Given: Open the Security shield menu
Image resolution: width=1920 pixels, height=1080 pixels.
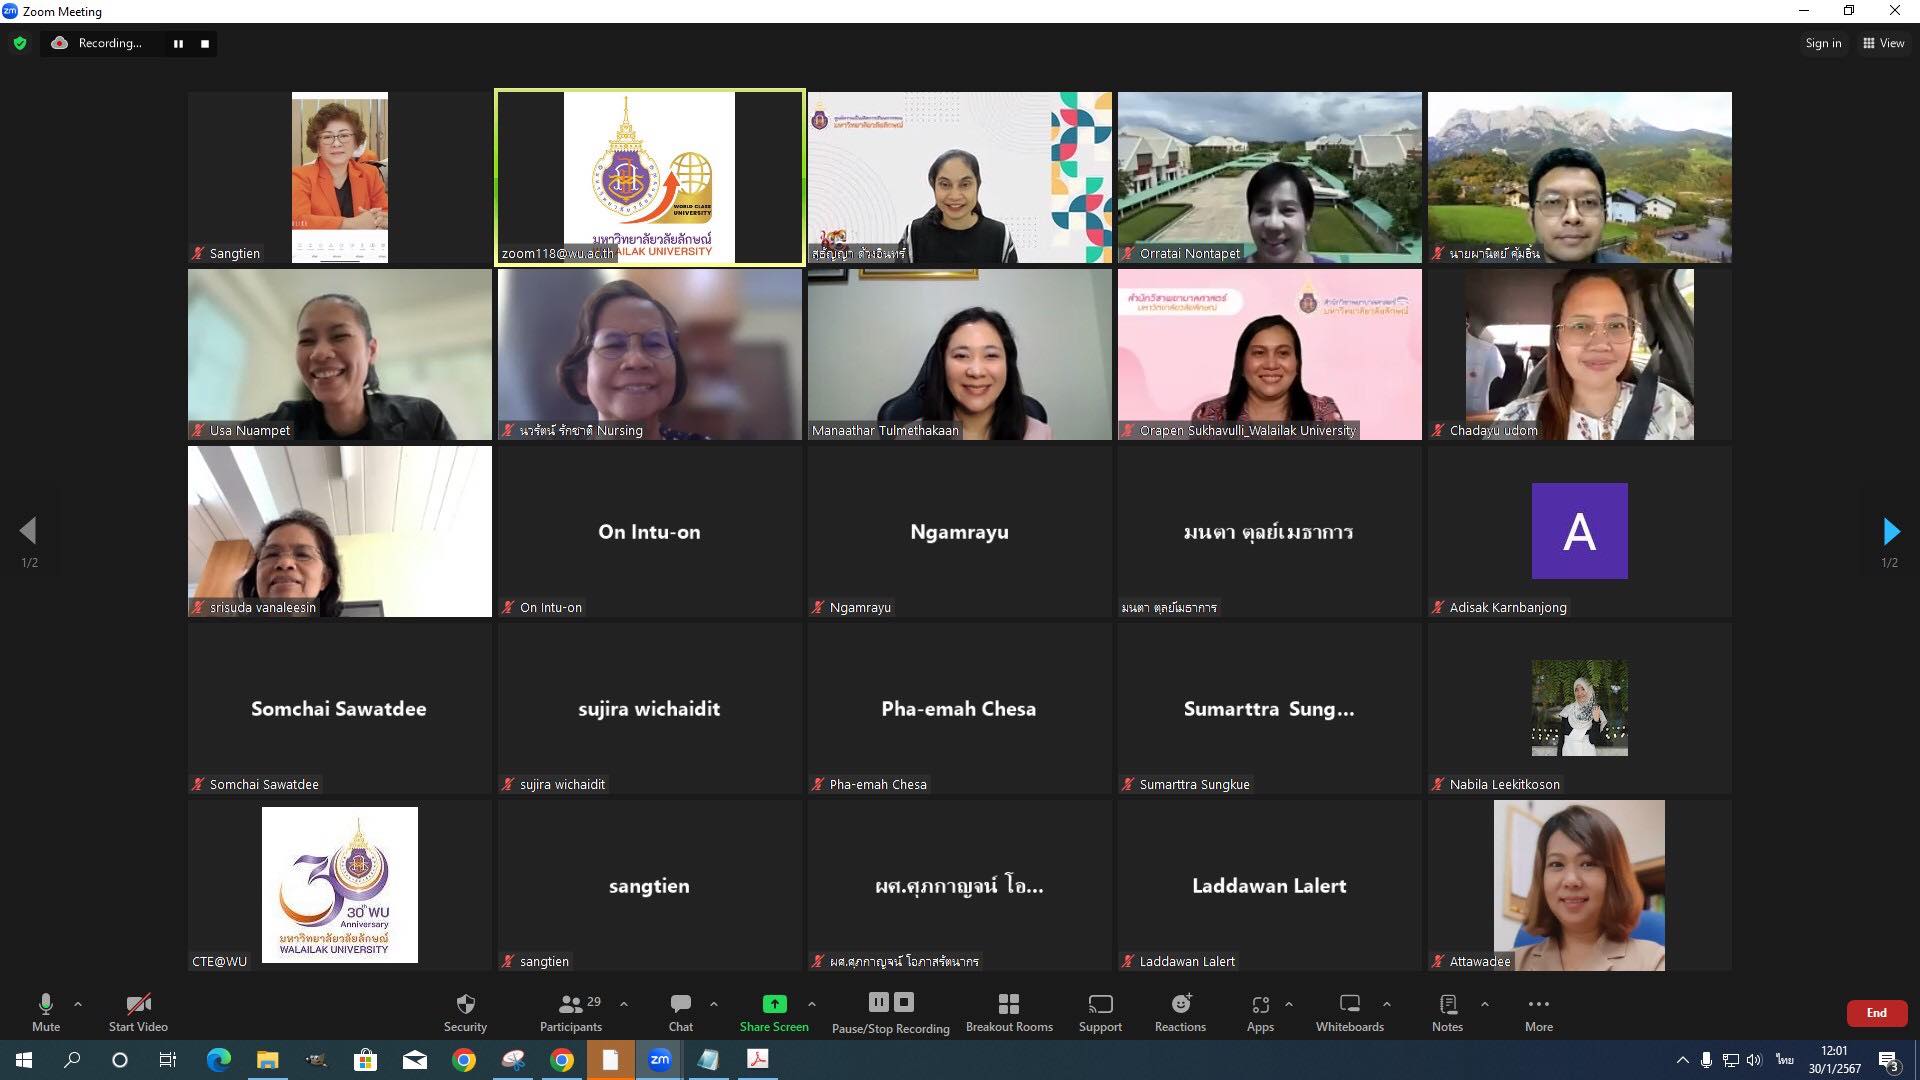Looking at the screenshot, I should tap(465, 1012).
